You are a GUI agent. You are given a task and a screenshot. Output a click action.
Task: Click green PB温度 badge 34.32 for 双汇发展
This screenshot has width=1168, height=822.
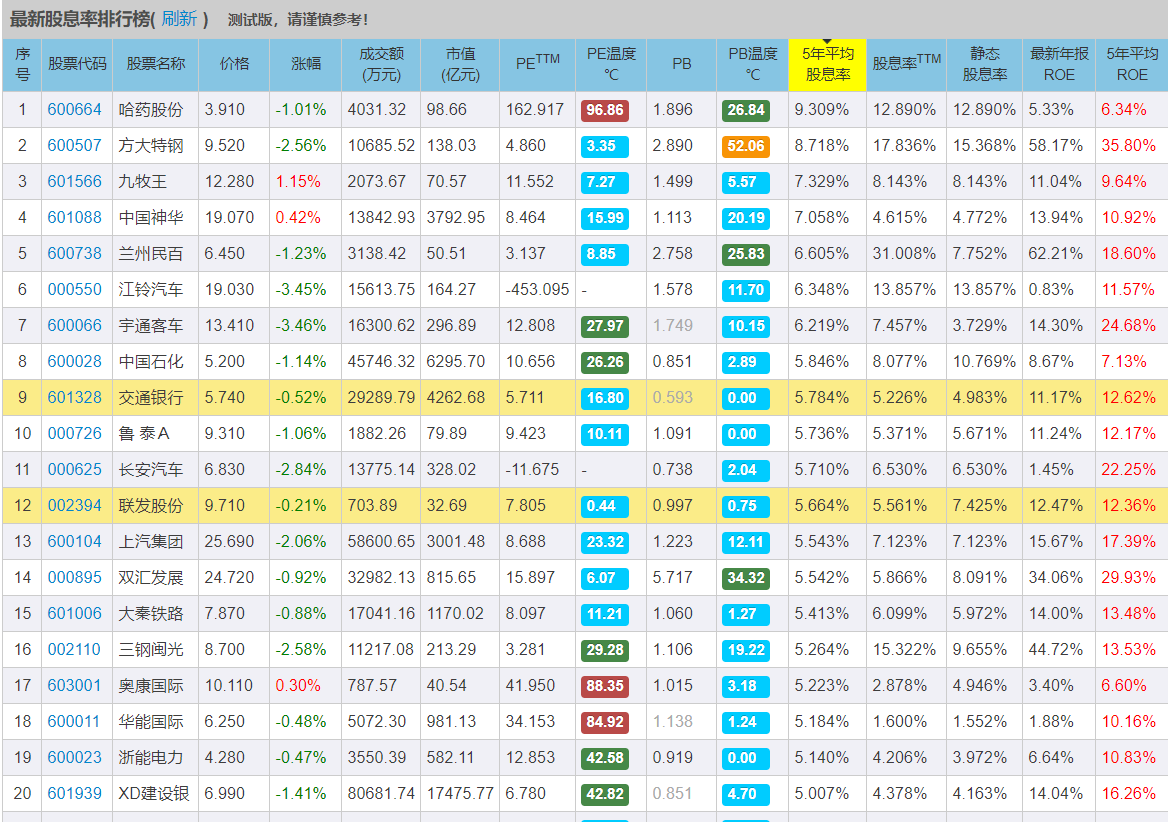(x=745, y=578)
